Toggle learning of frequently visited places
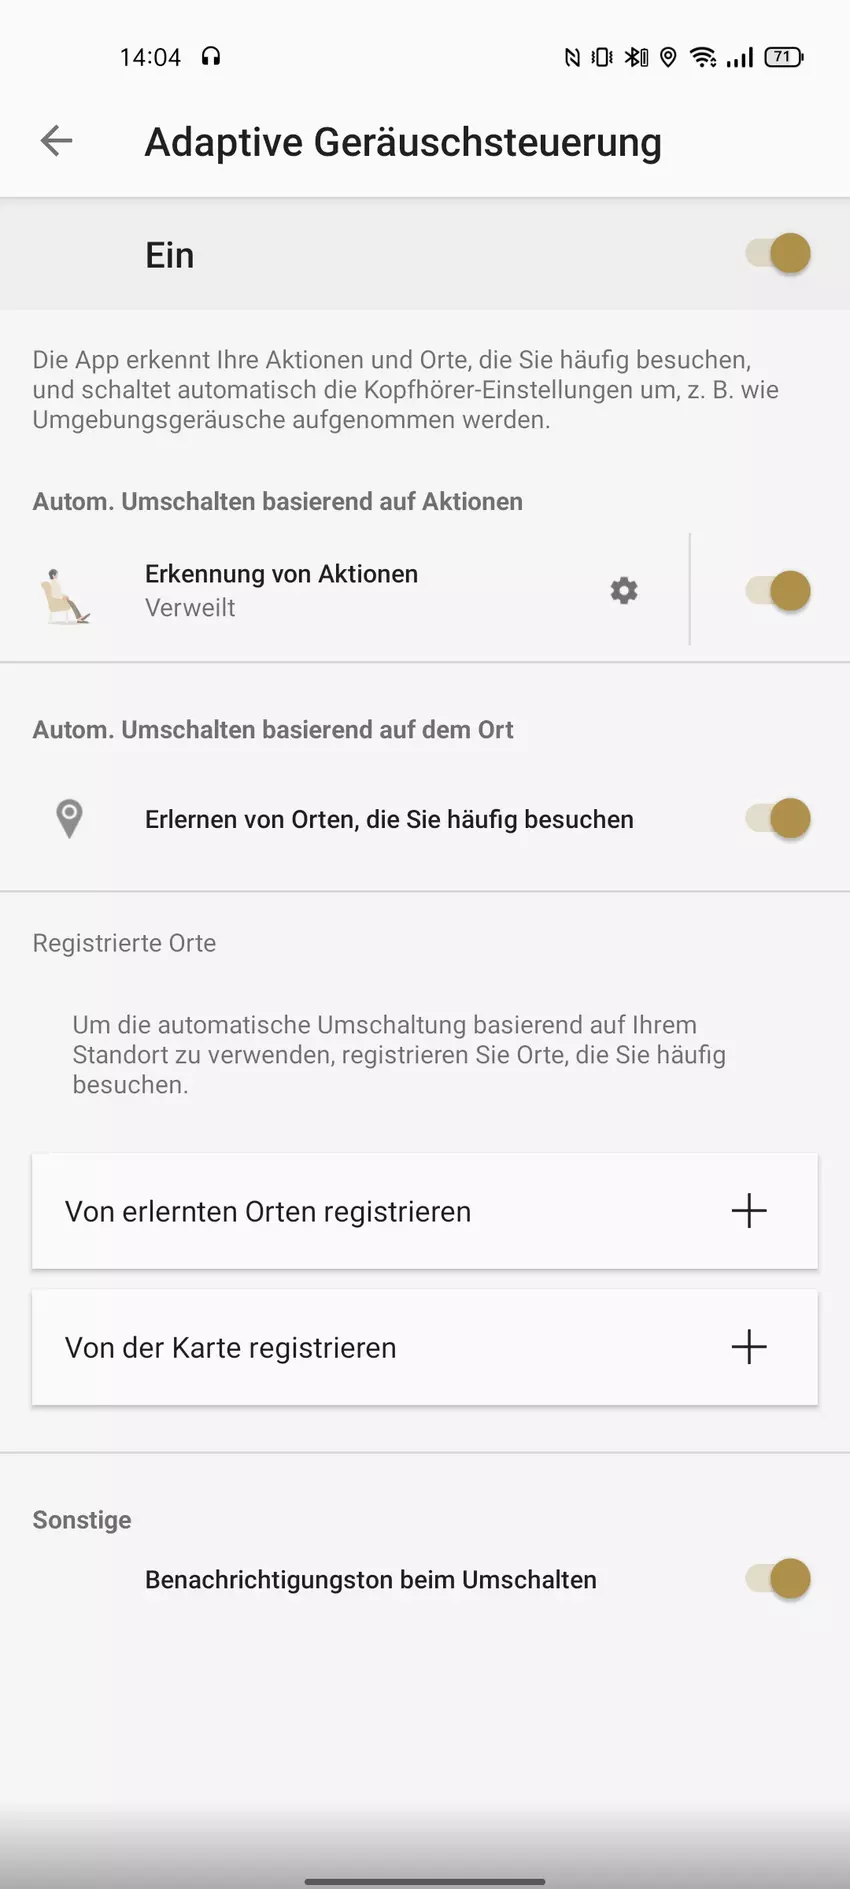Viewport: 850px width, 1889px height. pos(779,819)
